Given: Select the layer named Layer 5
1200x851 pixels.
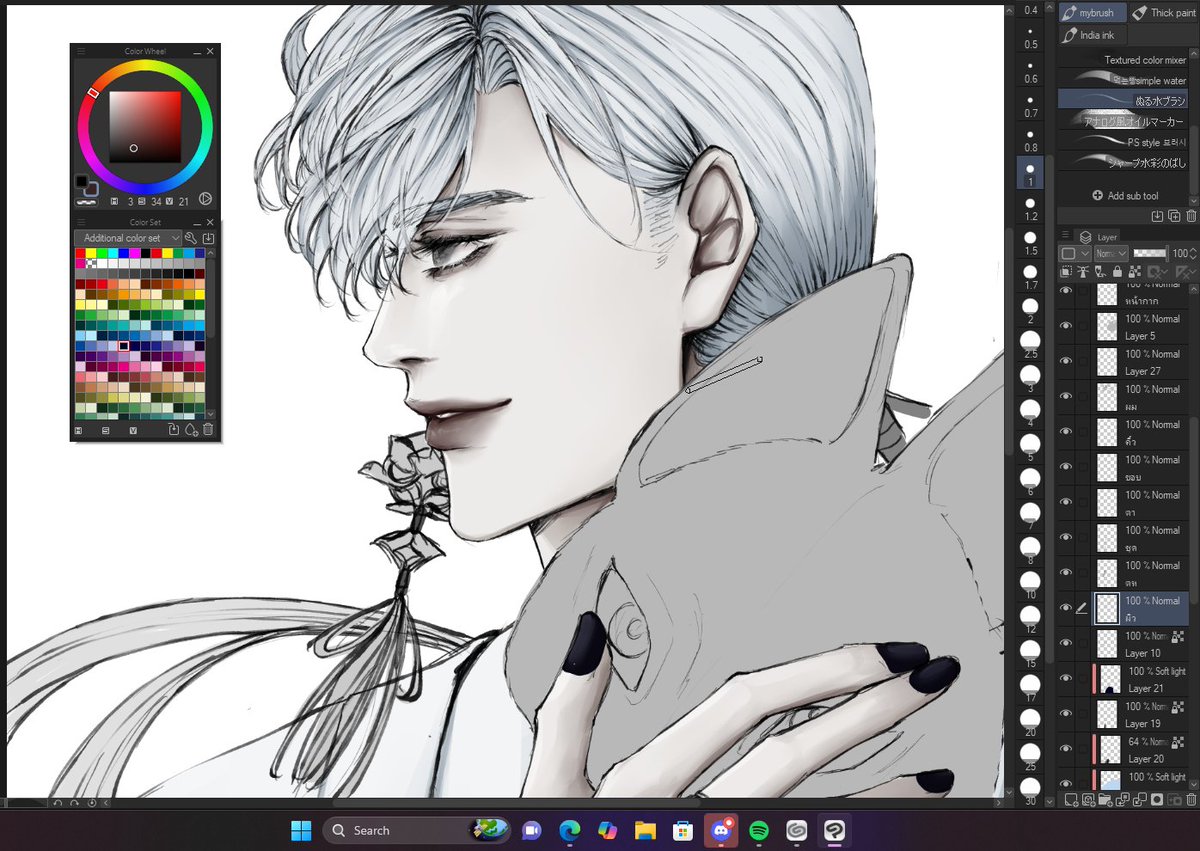Looking at the screenshot, I should point(1125,326).
